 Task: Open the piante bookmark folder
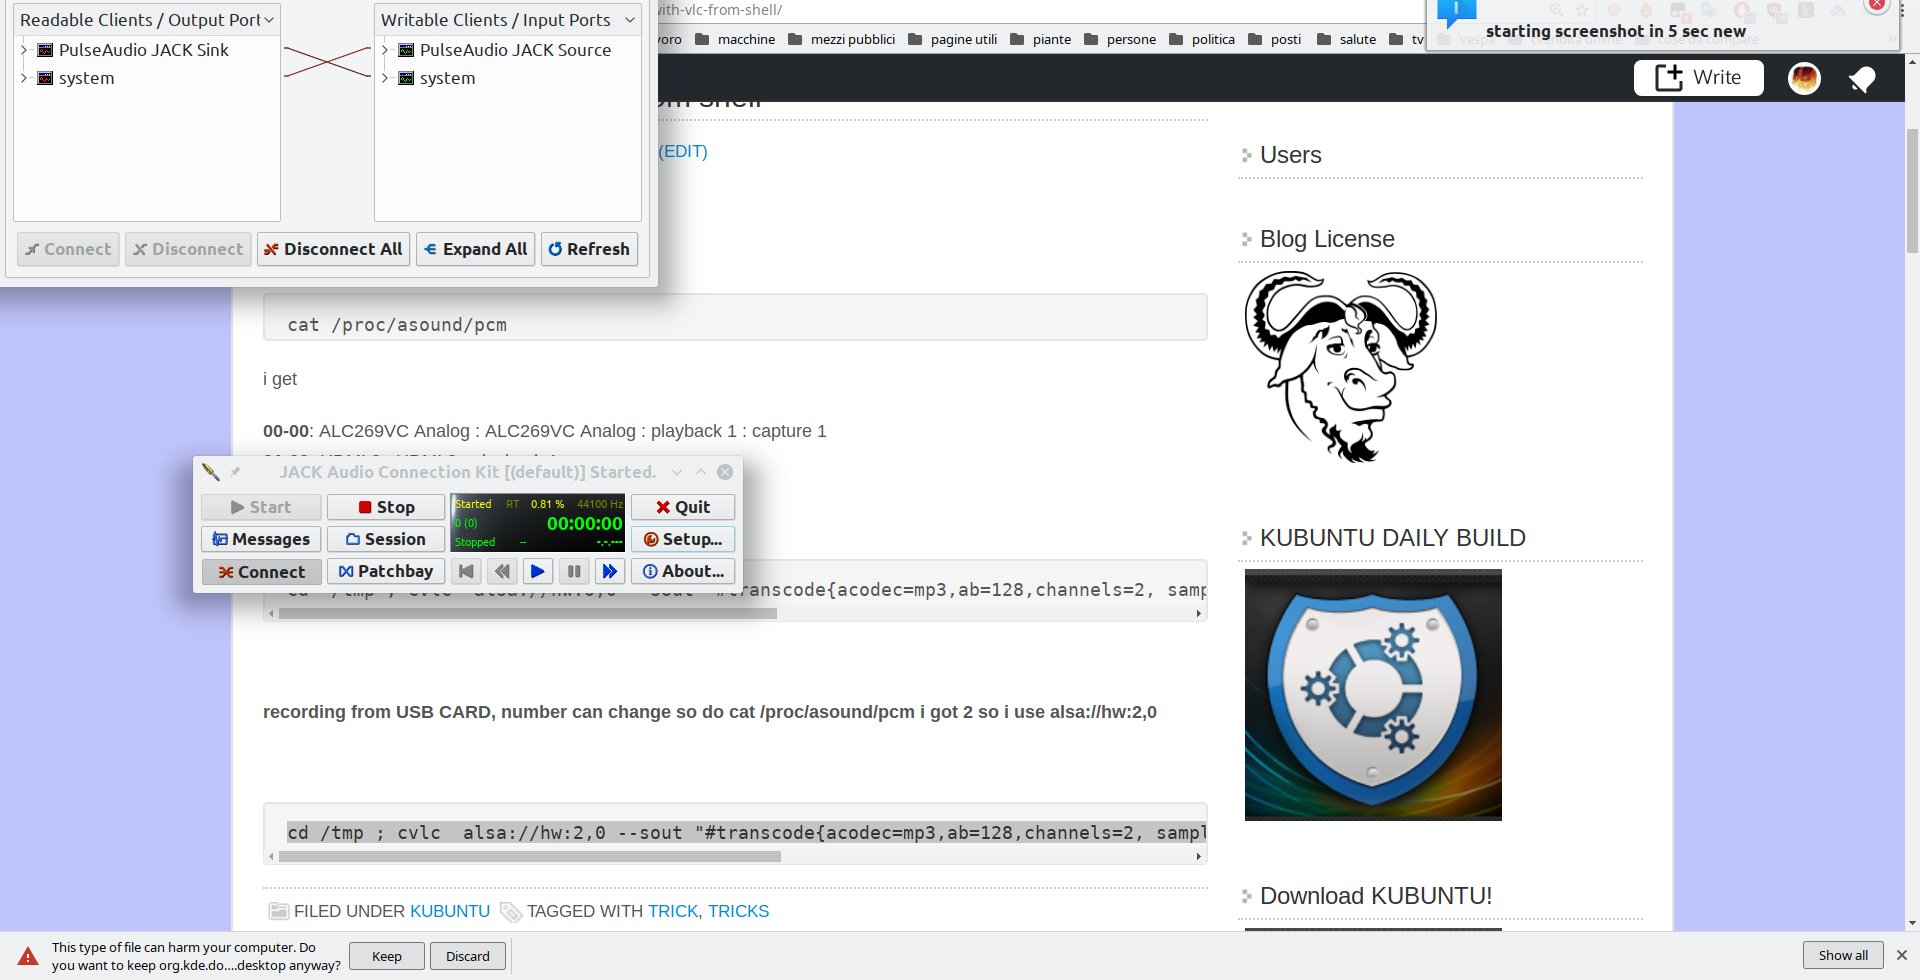click(1040, 39)
